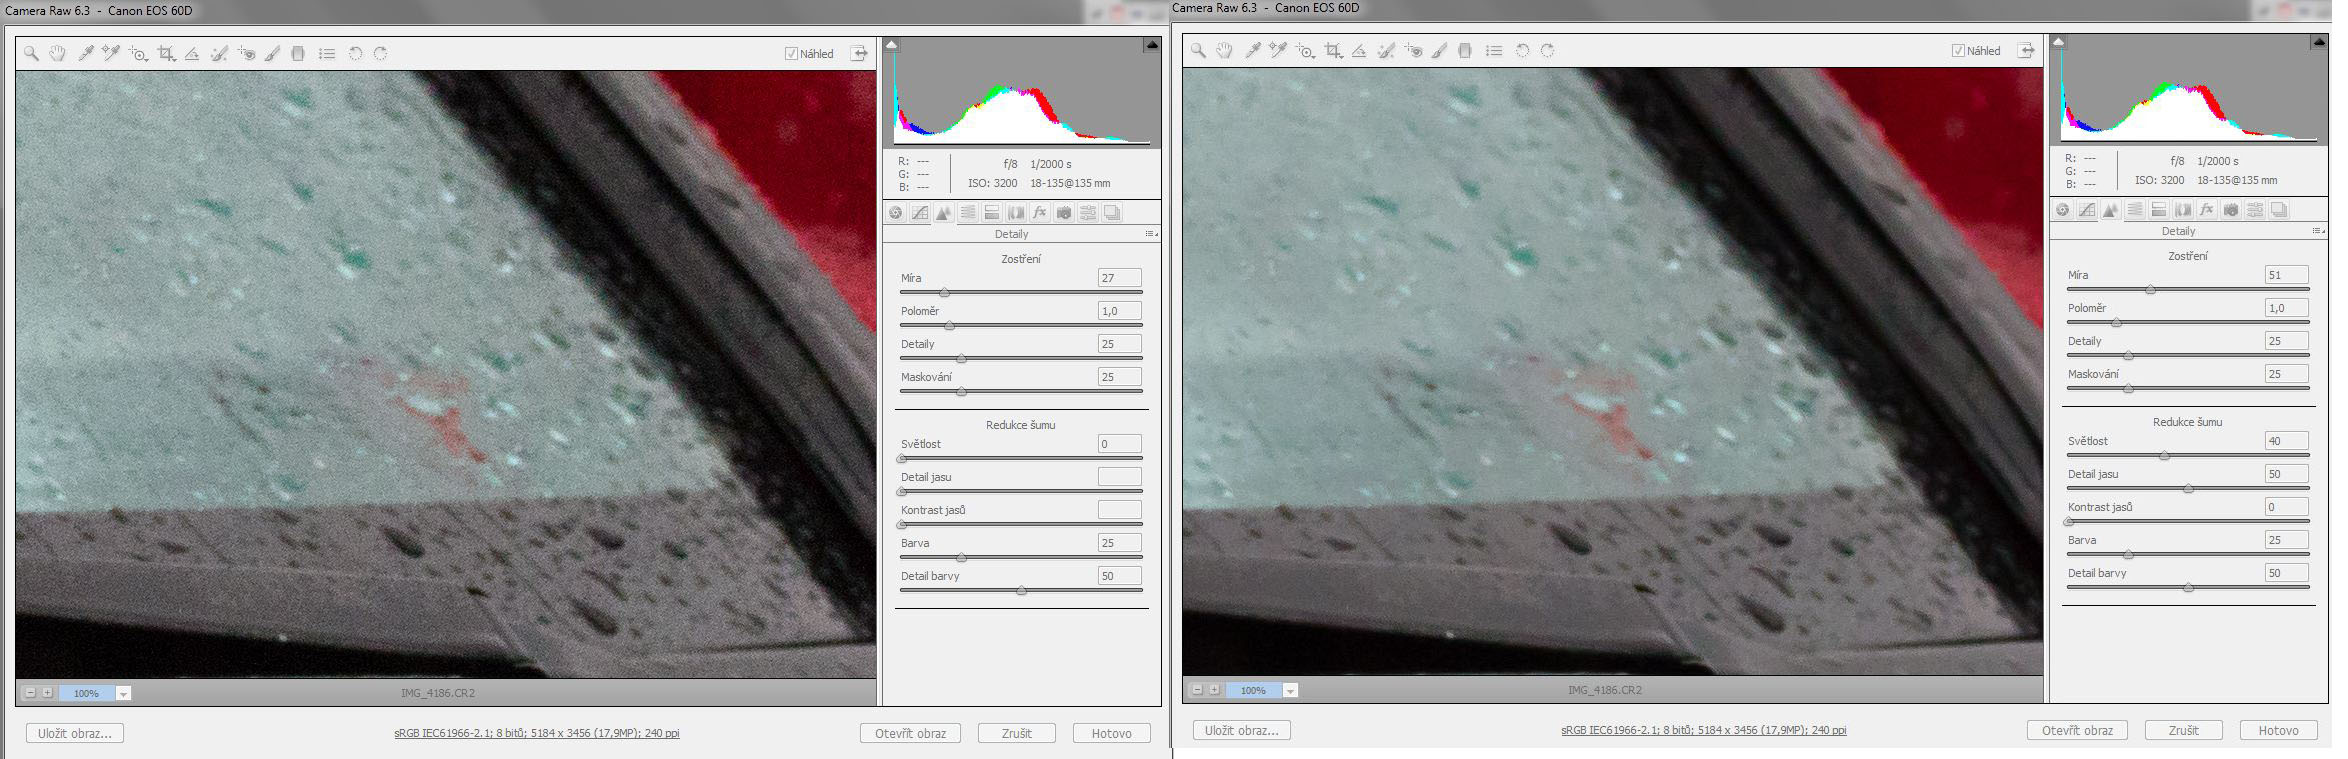Click Světlost slider handle in right window
The width and height of the screenshot is (2348, 759).
(x=2164, y=456)
